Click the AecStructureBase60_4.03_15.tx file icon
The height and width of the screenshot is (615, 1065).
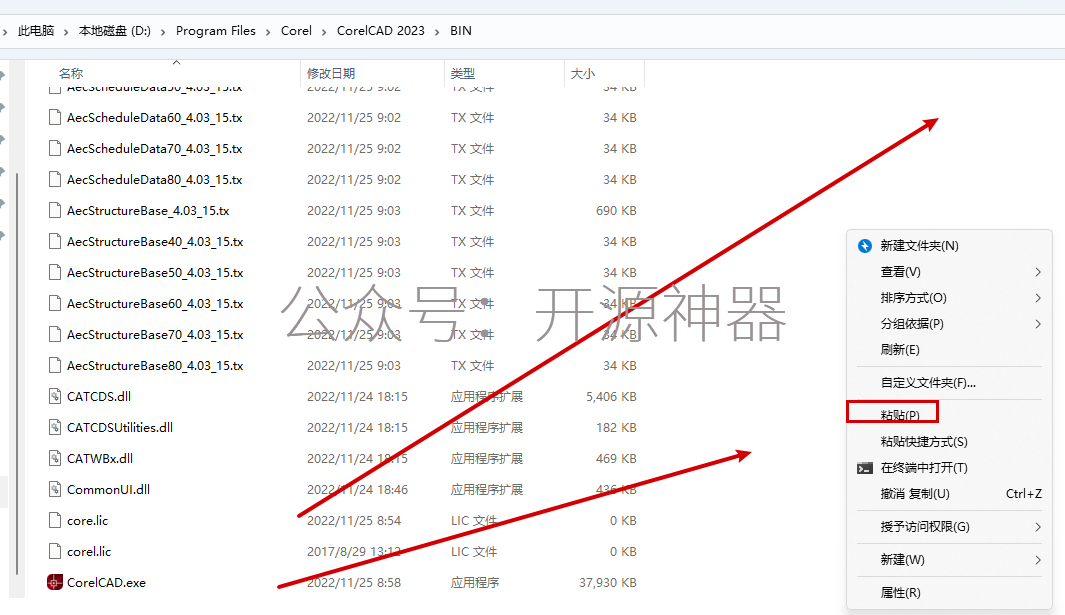click(54, 304)
